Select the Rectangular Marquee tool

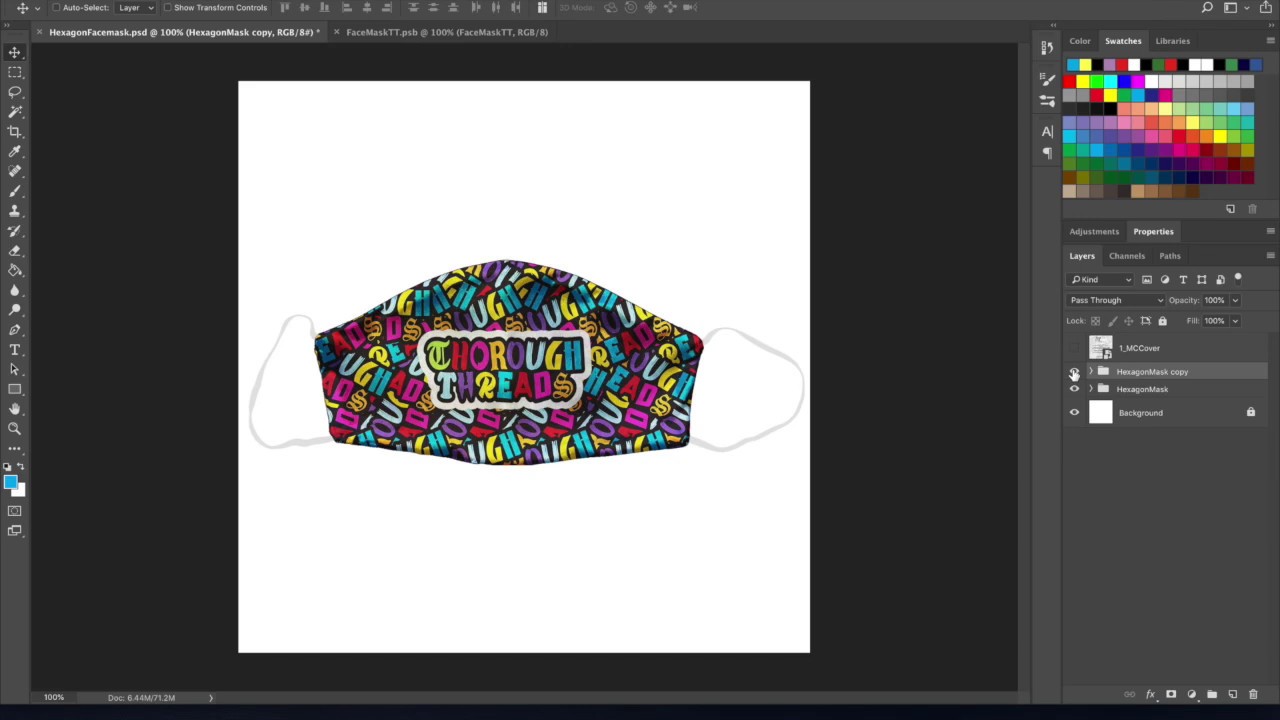pyautogui.click(x=15, y=72)
